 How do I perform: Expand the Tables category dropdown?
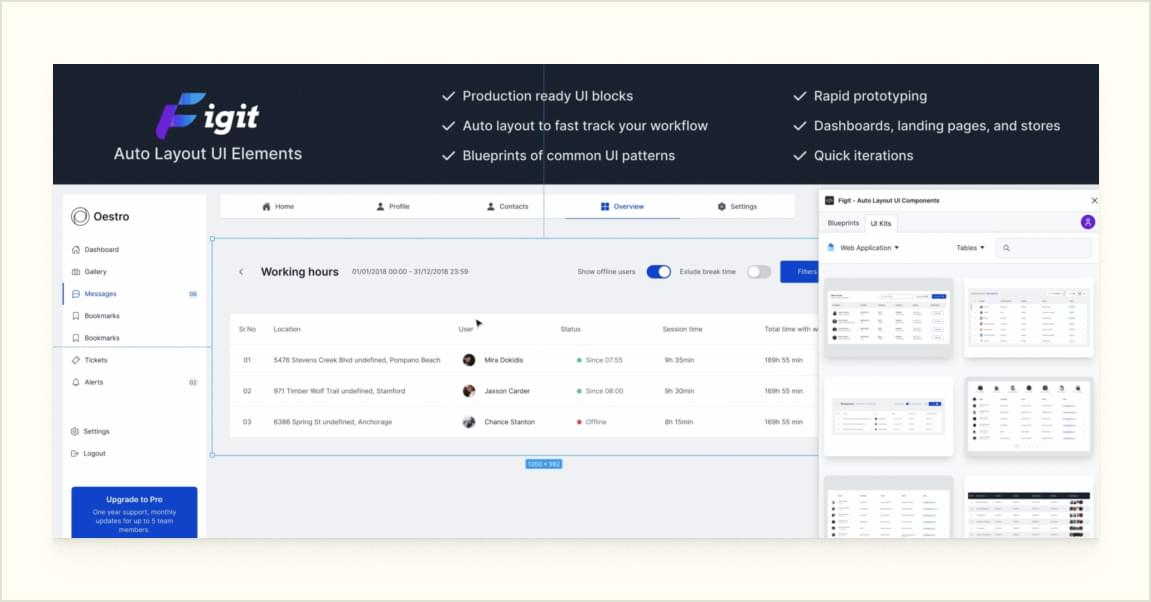(970, 248)
